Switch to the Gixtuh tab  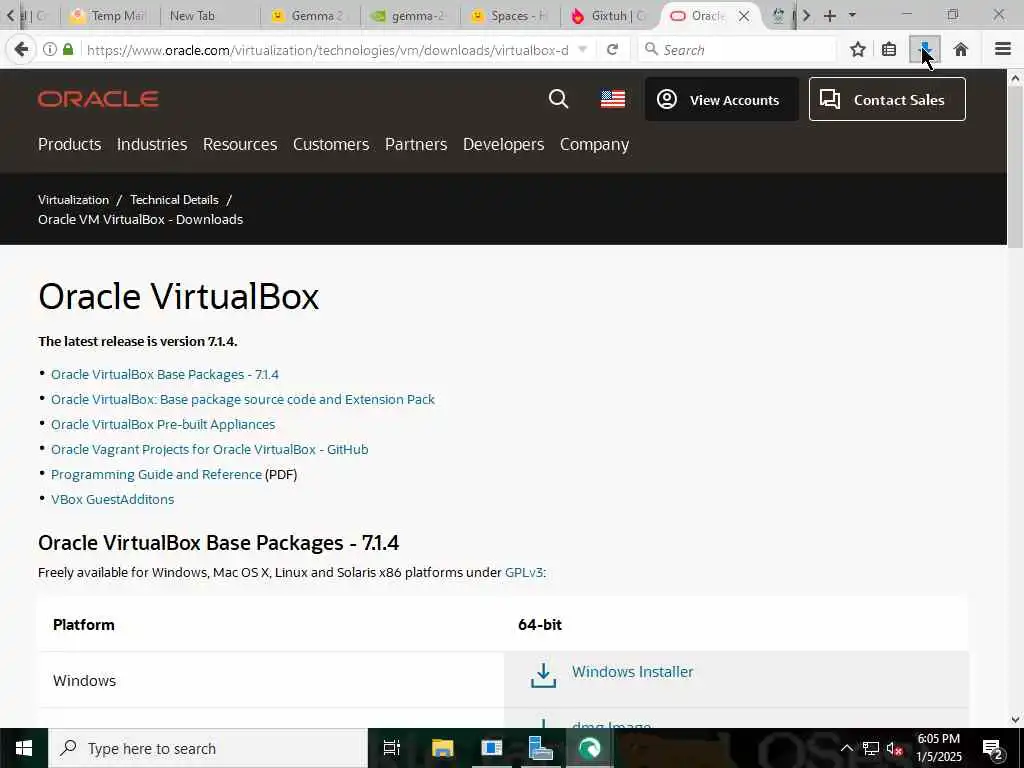(611, 16)
